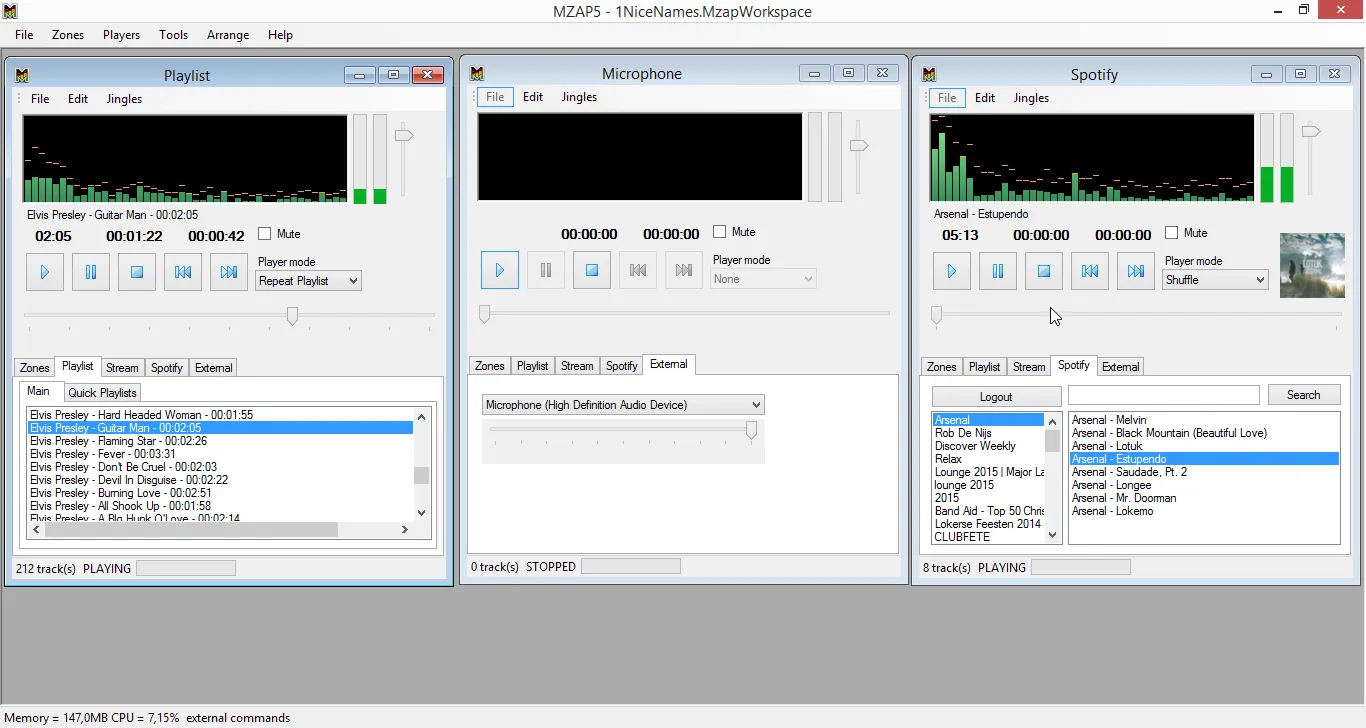
Task: Click previous track button in Microphone player
Action: tap(638, 270)
